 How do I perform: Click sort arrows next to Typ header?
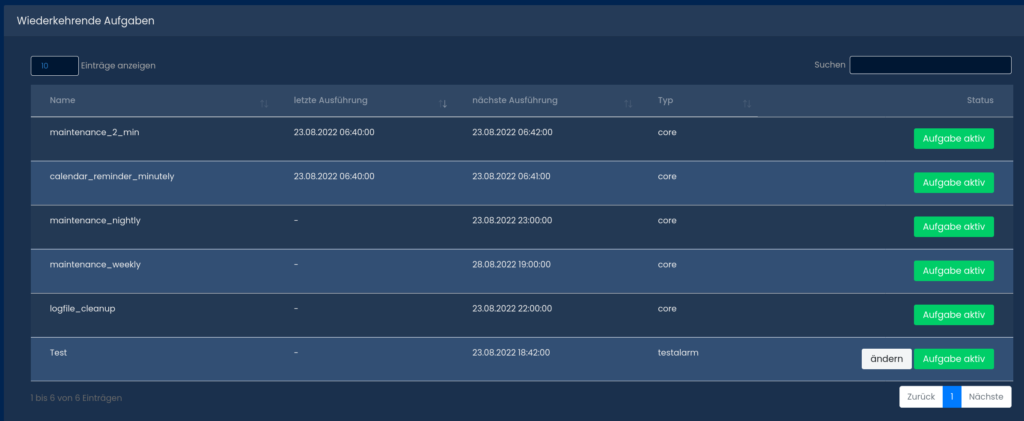point(747,104)
